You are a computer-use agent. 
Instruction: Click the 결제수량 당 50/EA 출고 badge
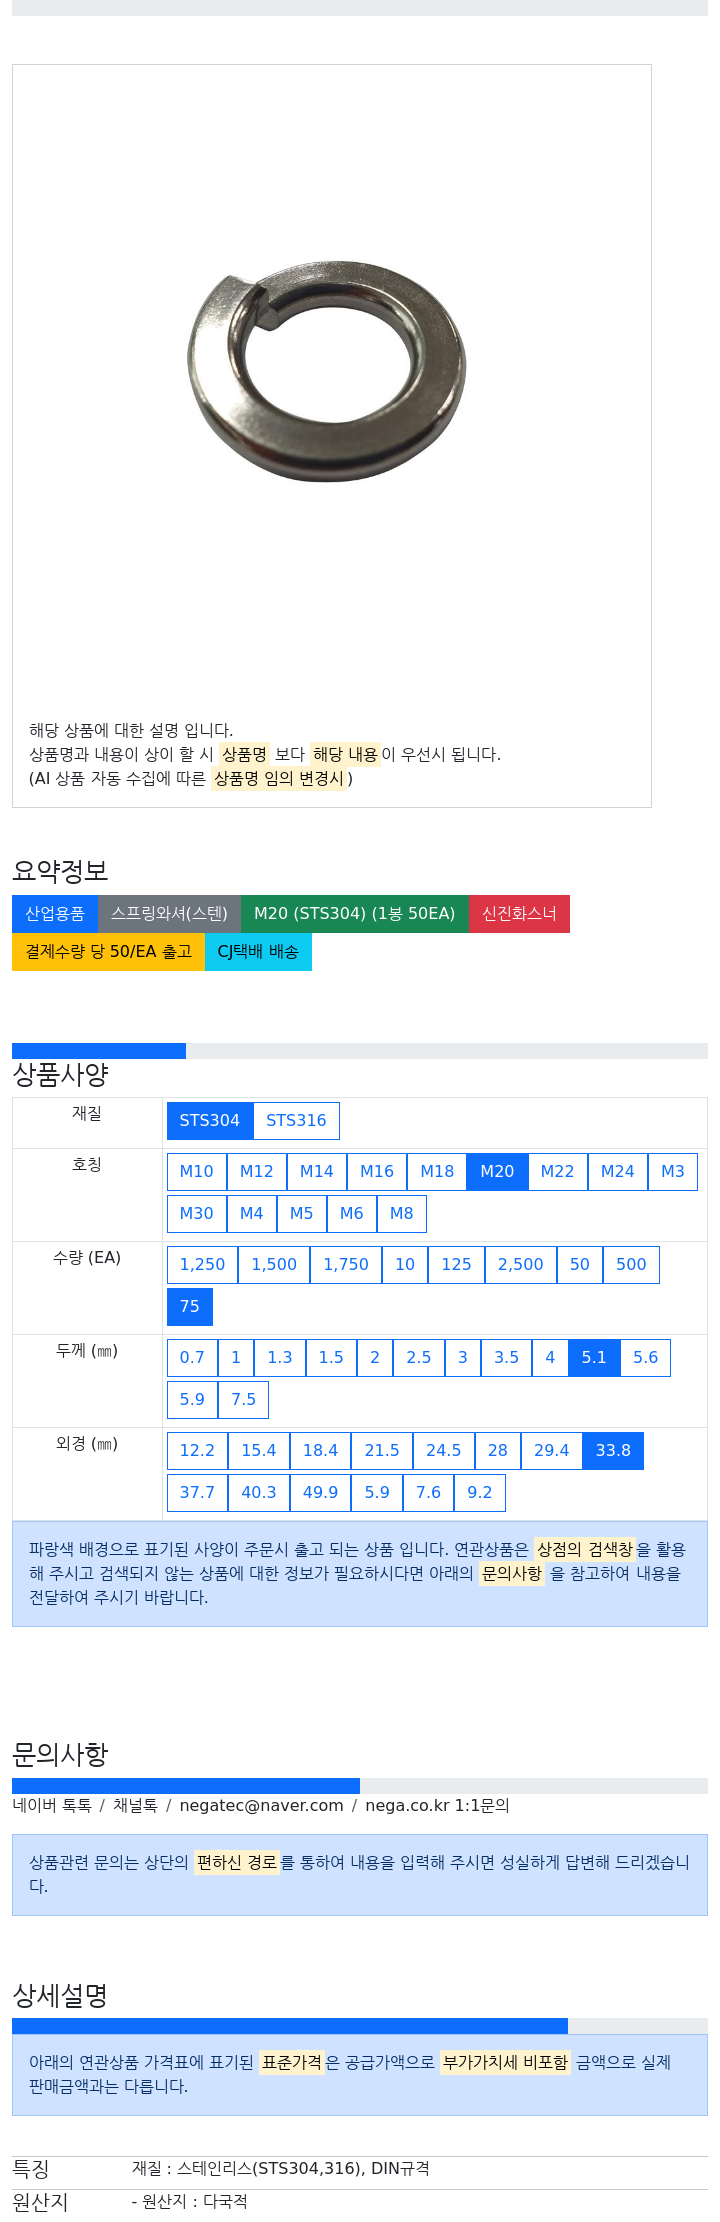108,952
